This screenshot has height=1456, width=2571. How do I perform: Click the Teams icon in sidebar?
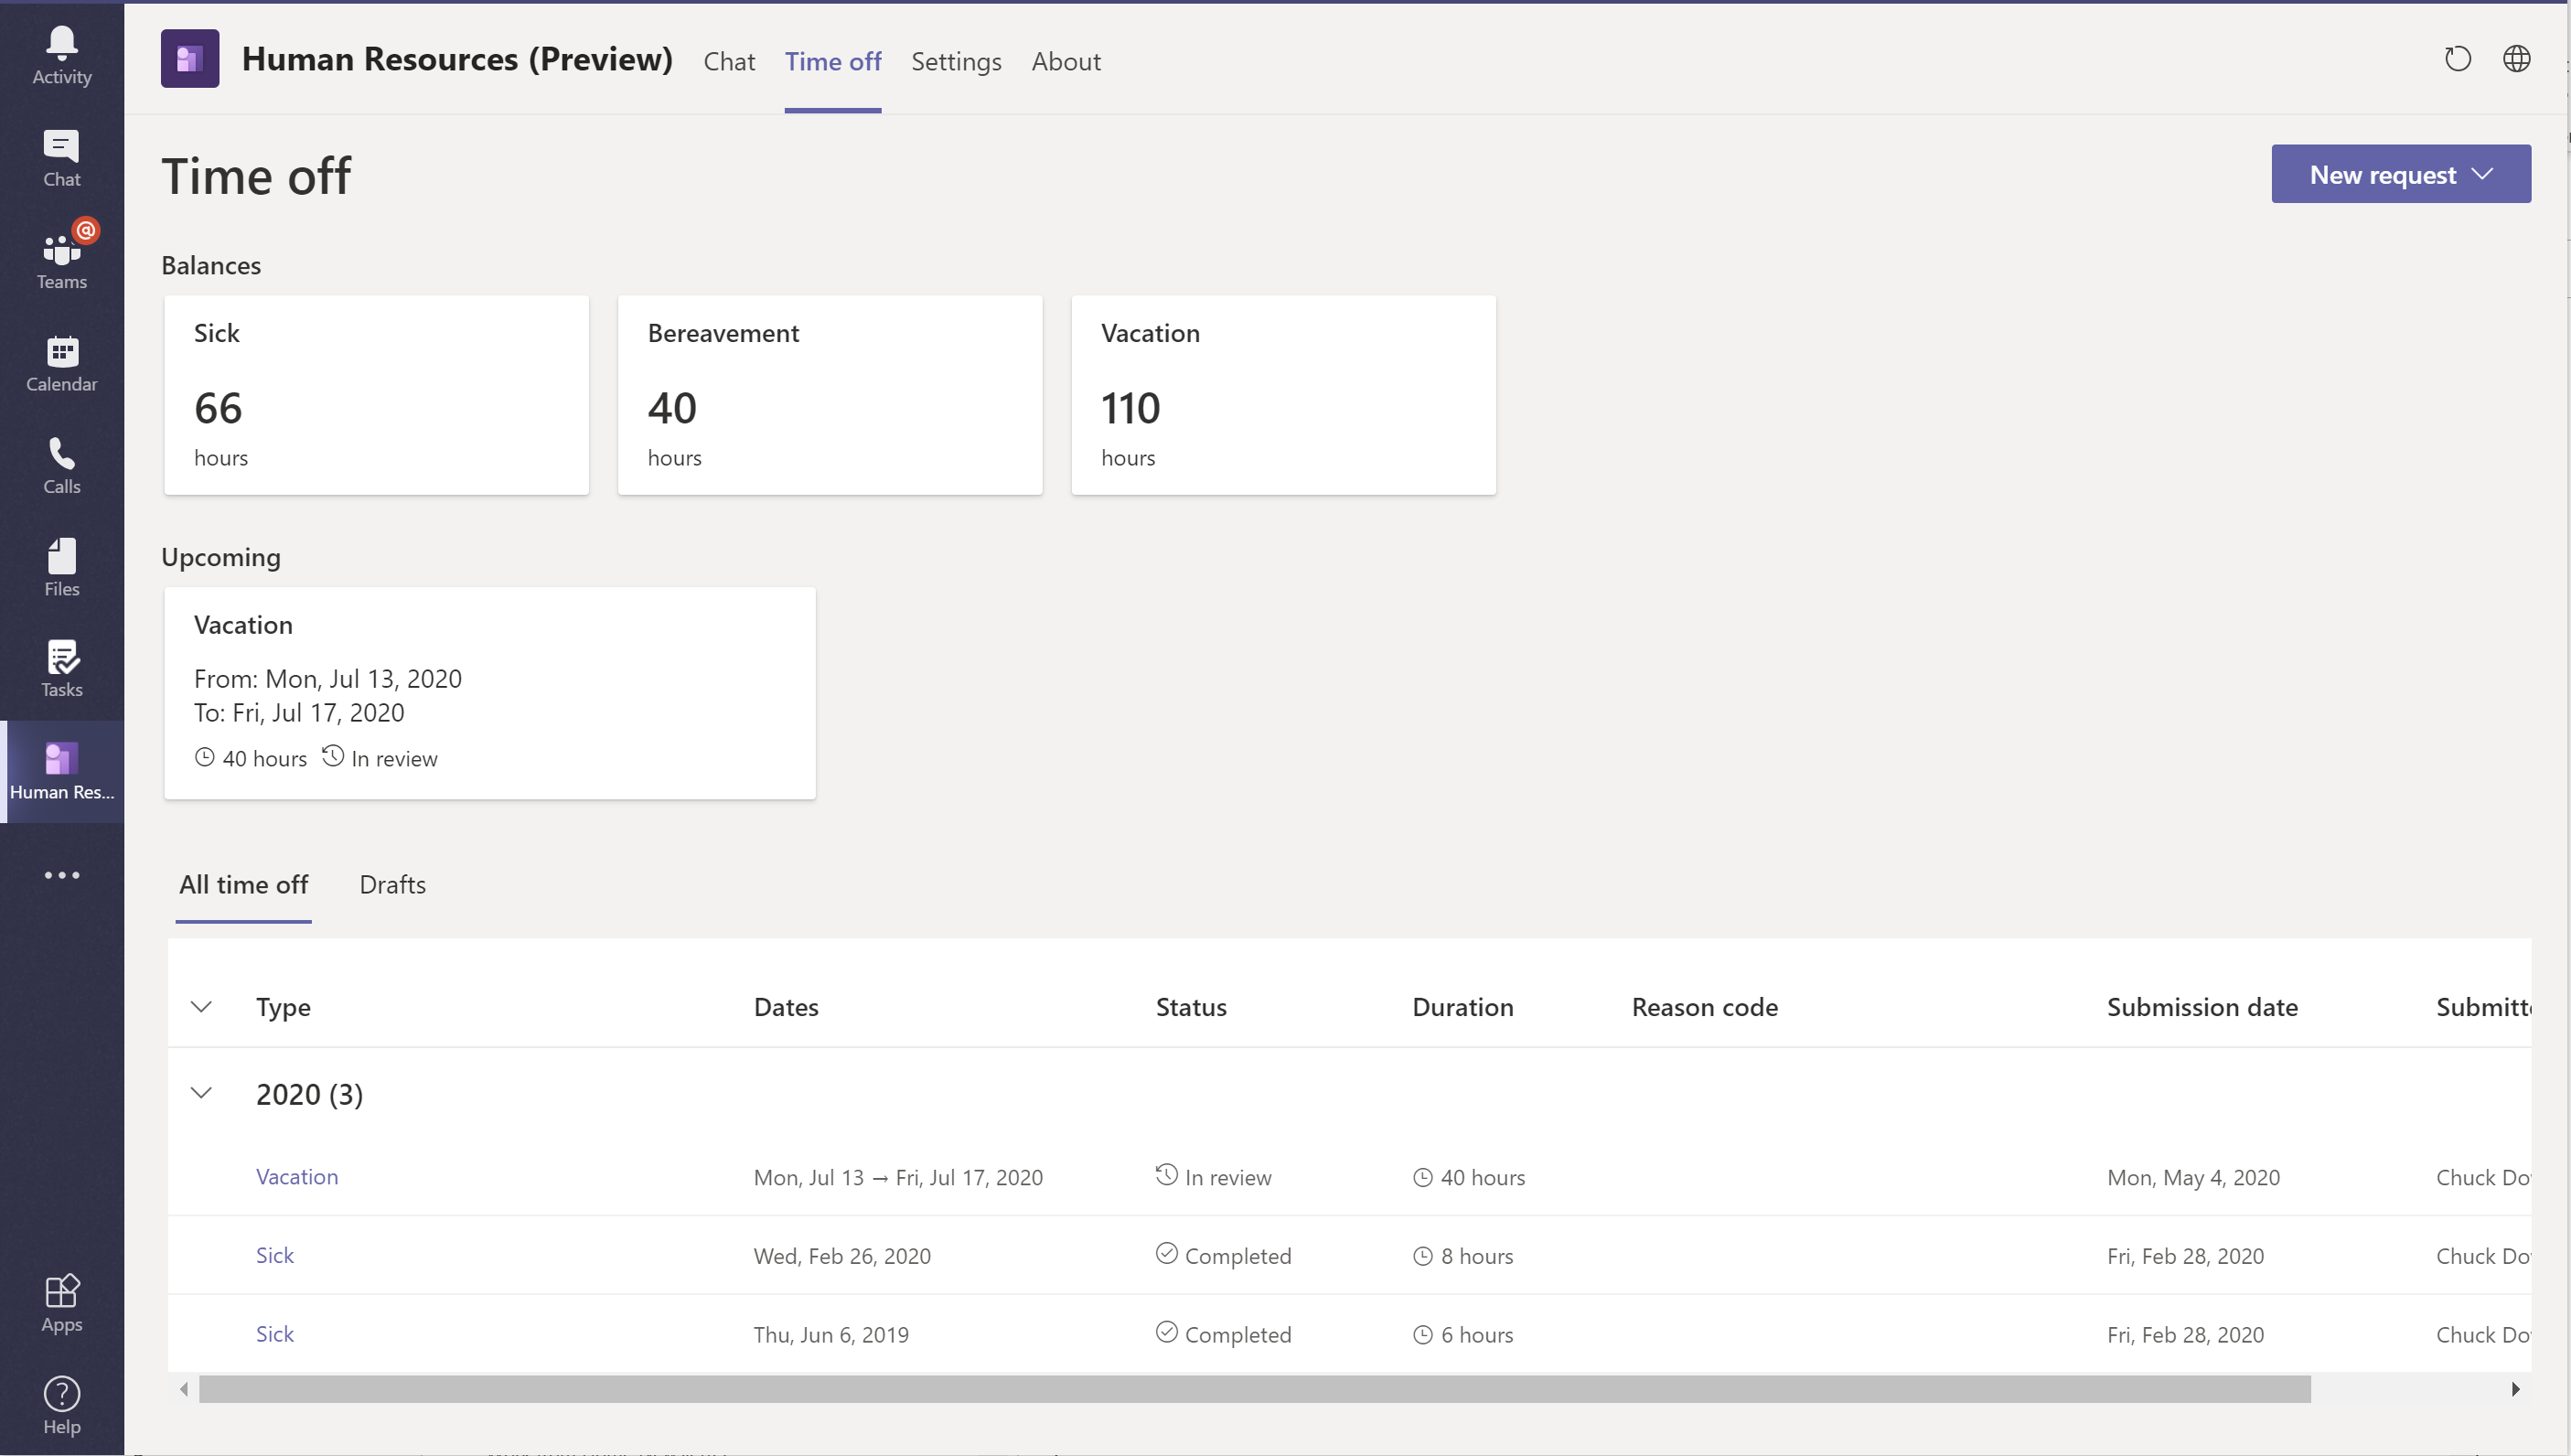(62, 247)
